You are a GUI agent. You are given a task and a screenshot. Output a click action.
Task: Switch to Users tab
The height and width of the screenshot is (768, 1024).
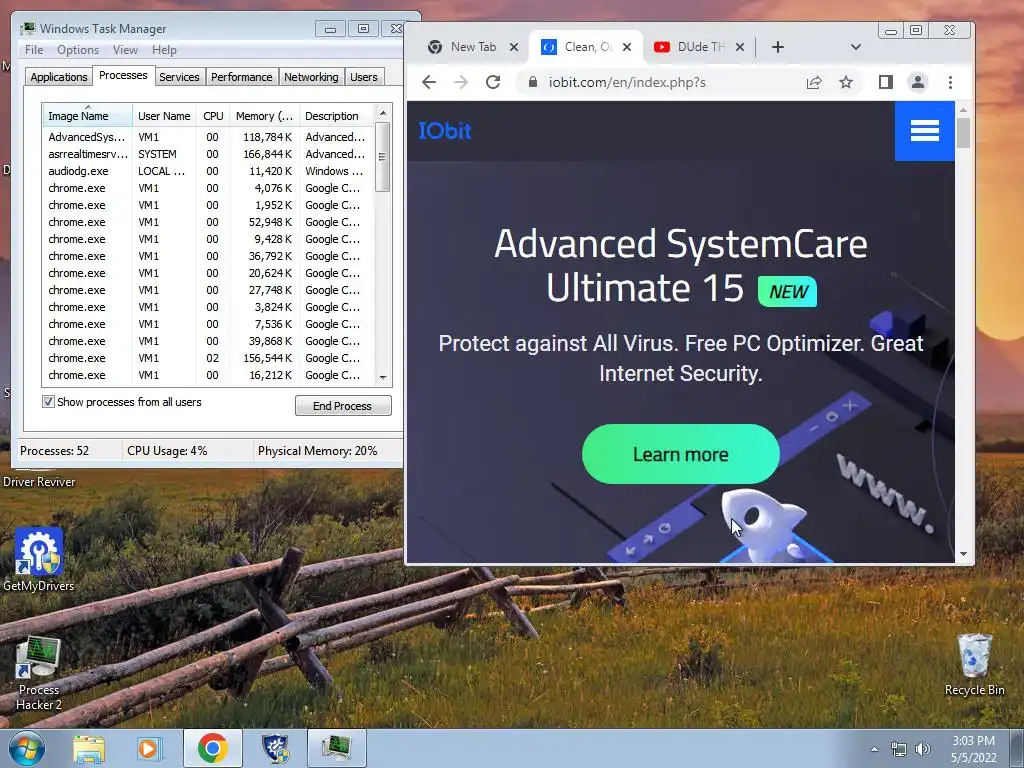coord(364,77)
